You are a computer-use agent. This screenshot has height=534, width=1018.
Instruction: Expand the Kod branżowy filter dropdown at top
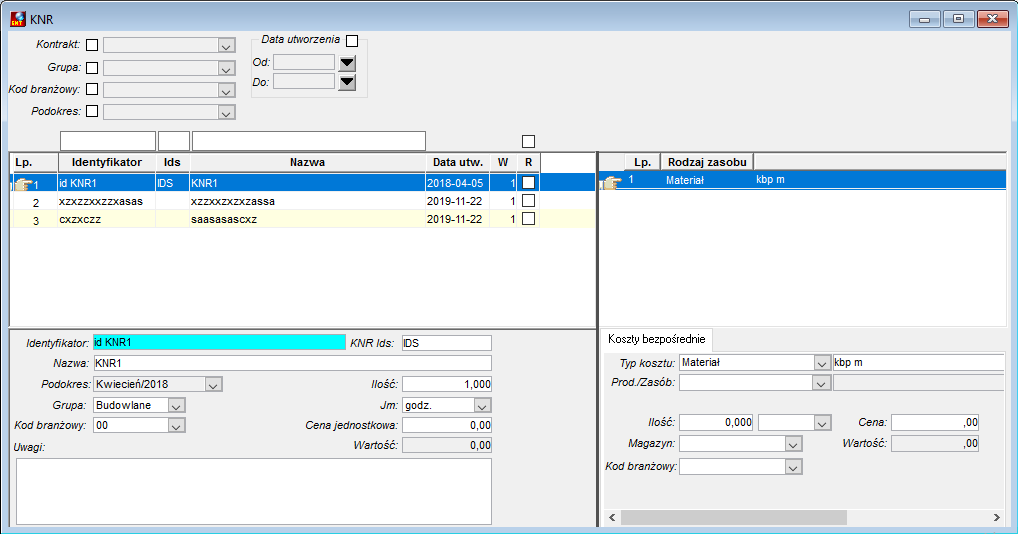pyautogui.click(x=226, y=91)
